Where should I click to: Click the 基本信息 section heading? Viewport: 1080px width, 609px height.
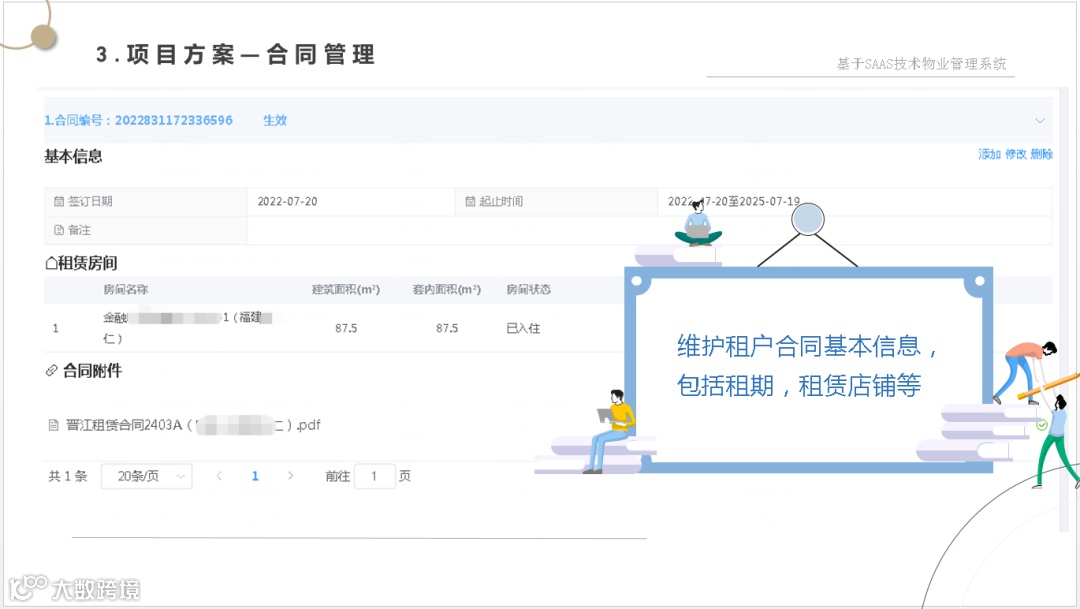pyautogui.click(x=73, y=156)
